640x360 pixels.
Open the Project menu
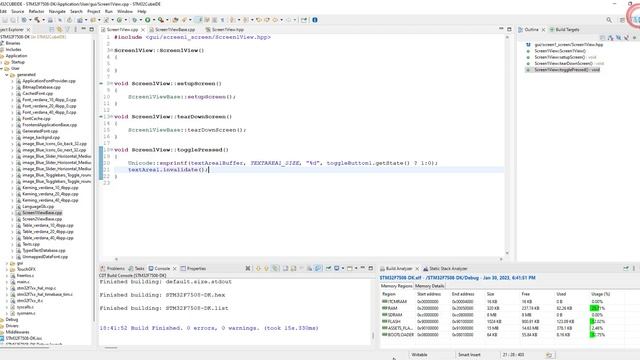coord(93,11)
